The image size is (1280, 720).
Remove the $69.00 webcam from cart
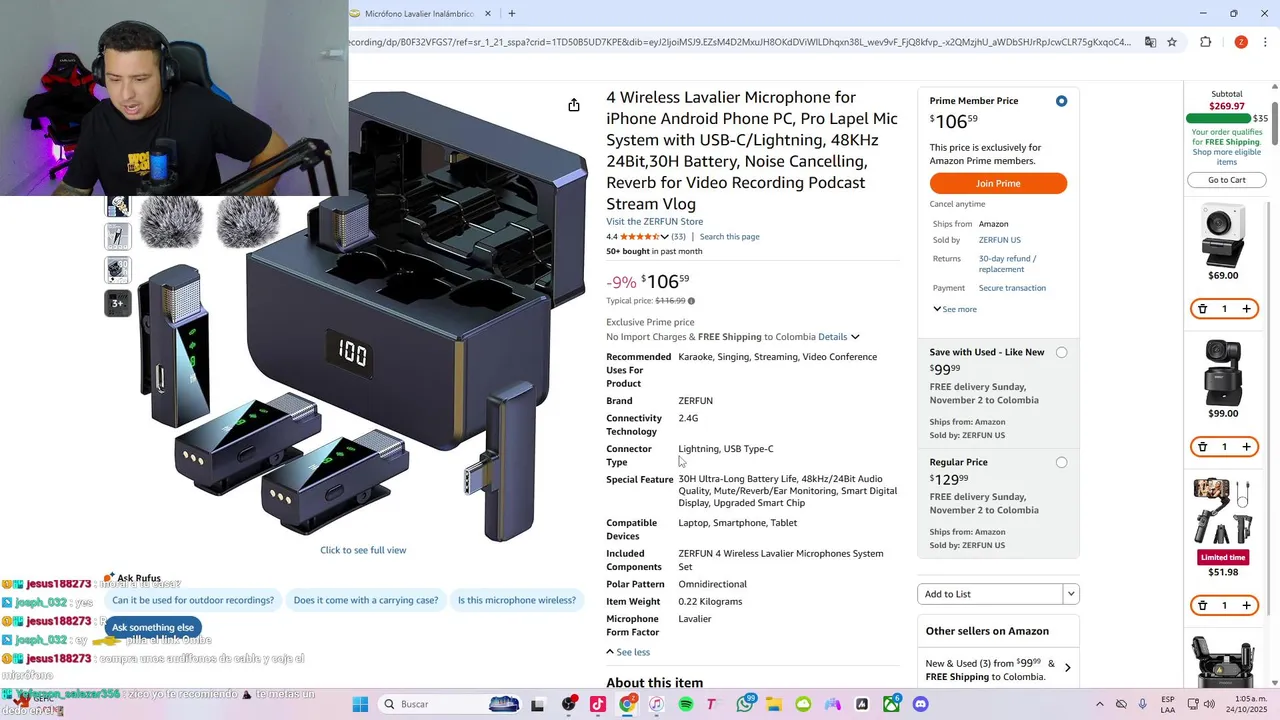1202,309
